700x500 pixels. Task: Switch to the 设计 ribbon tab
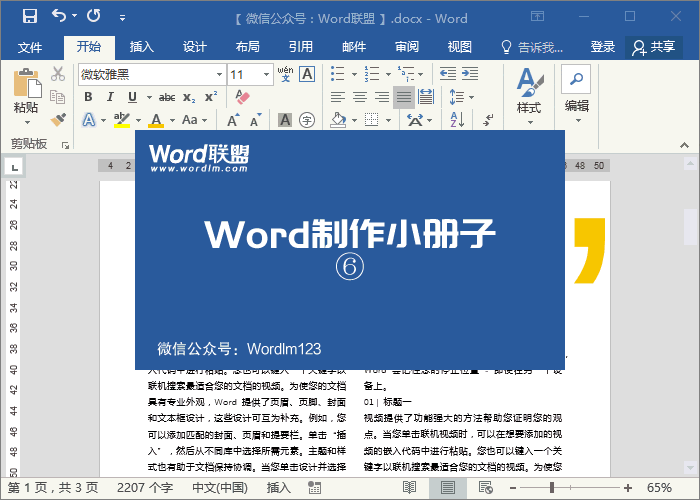195,46
